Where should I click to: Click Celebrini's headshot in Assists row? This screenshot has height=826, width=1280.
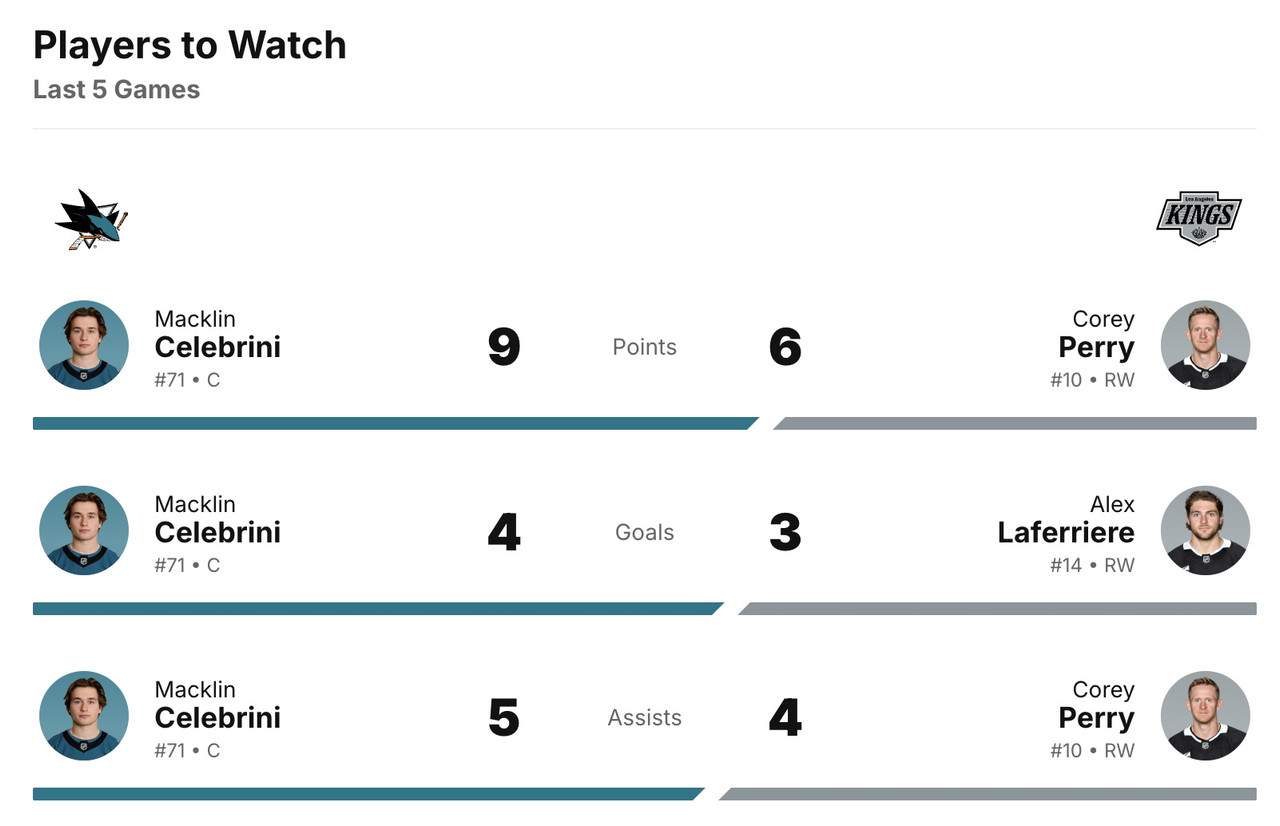84,716
